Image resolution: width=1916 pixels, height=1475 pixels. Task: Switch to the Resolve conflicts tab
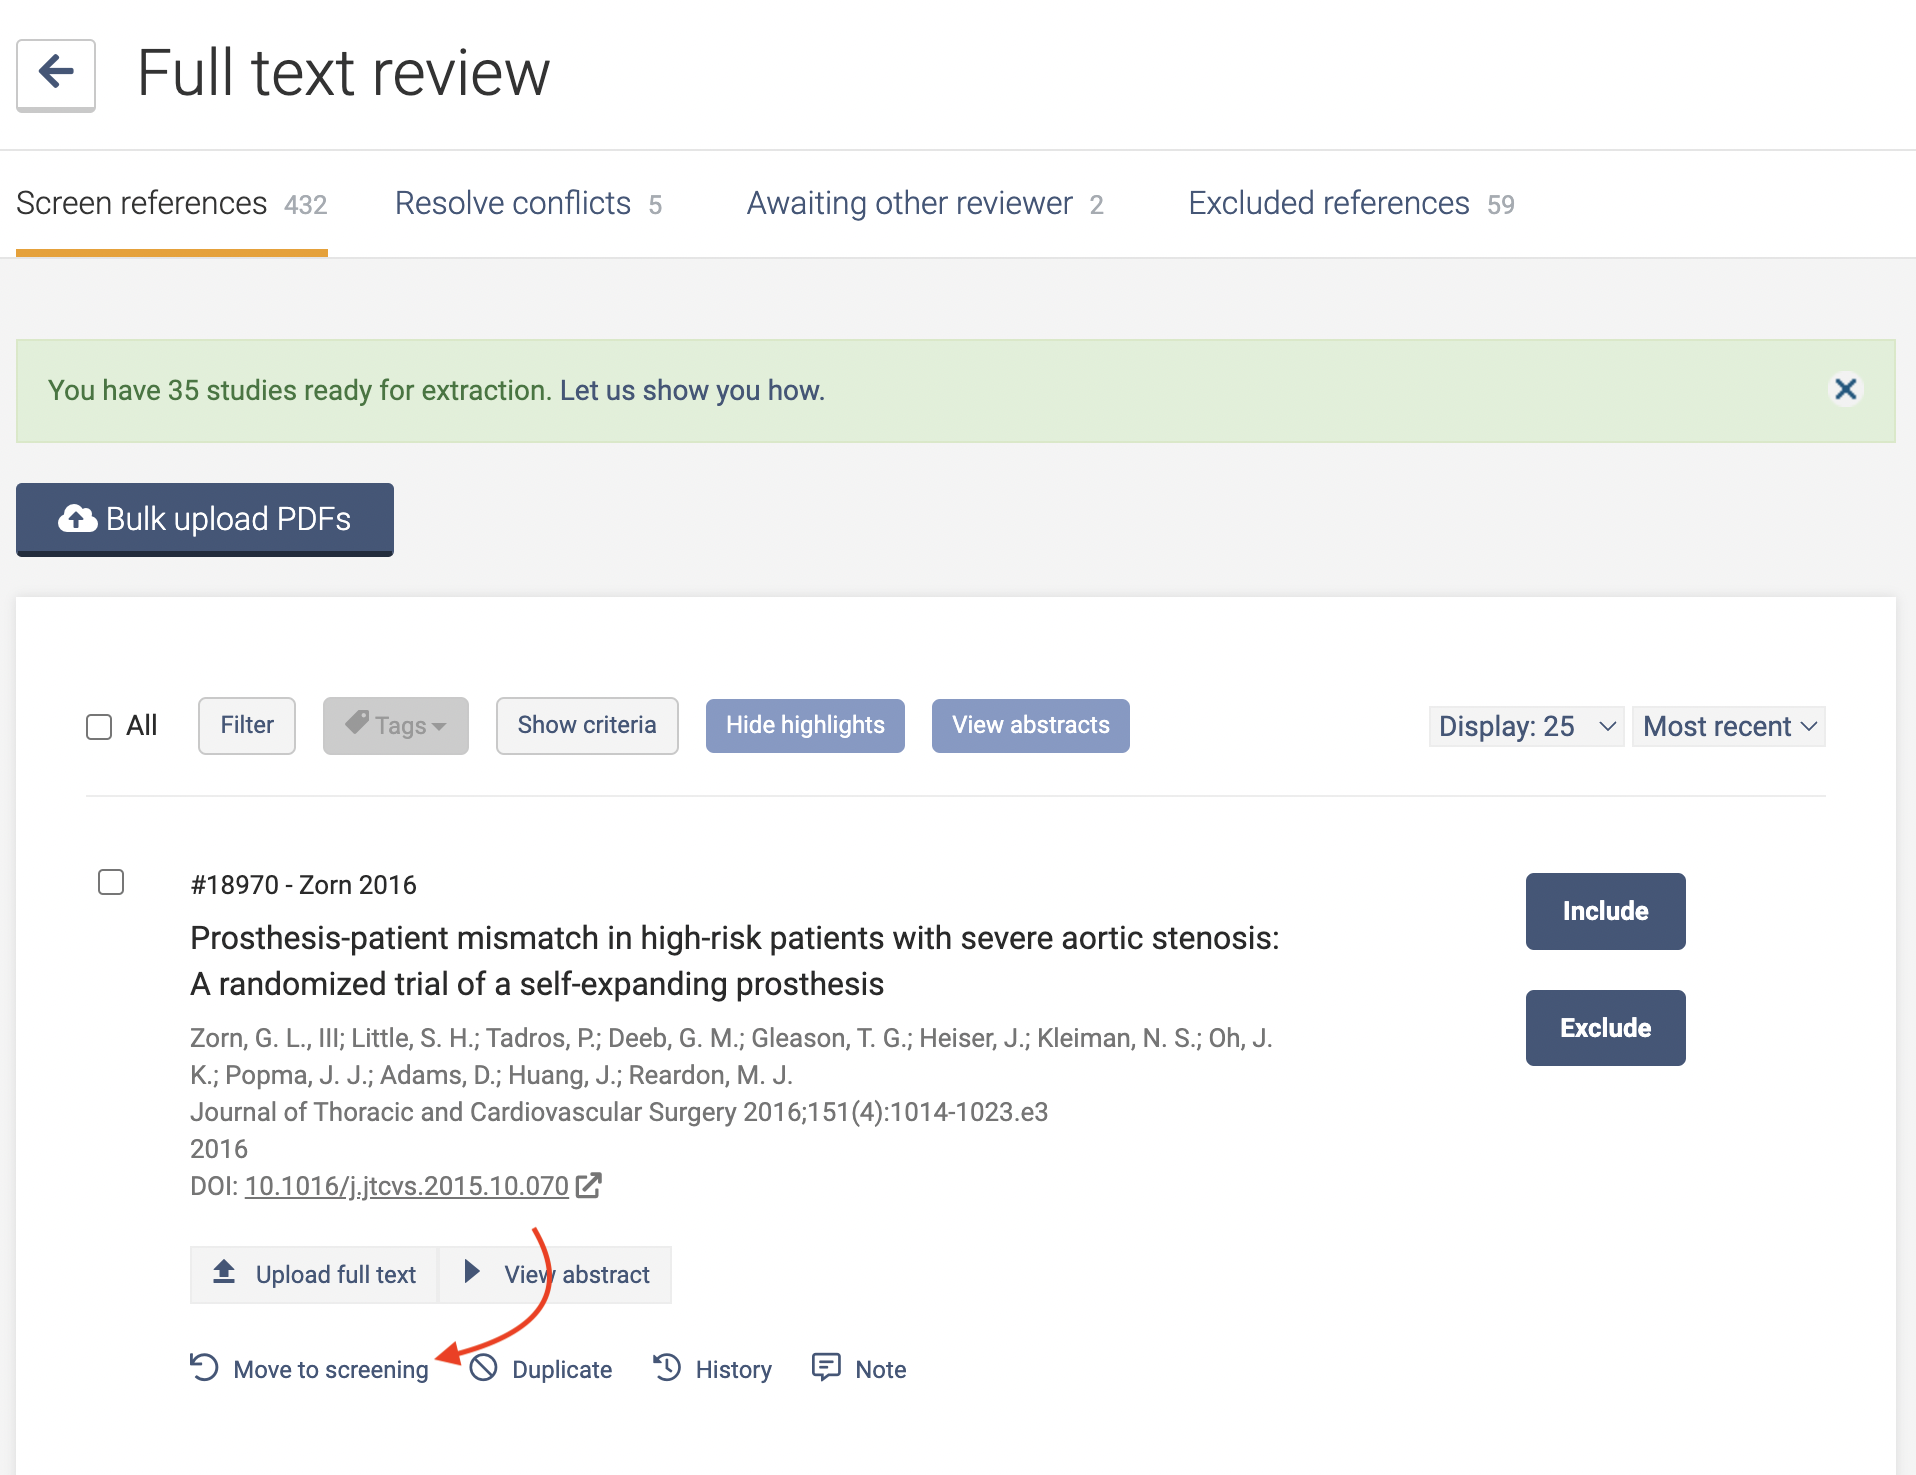coord(529,204)
